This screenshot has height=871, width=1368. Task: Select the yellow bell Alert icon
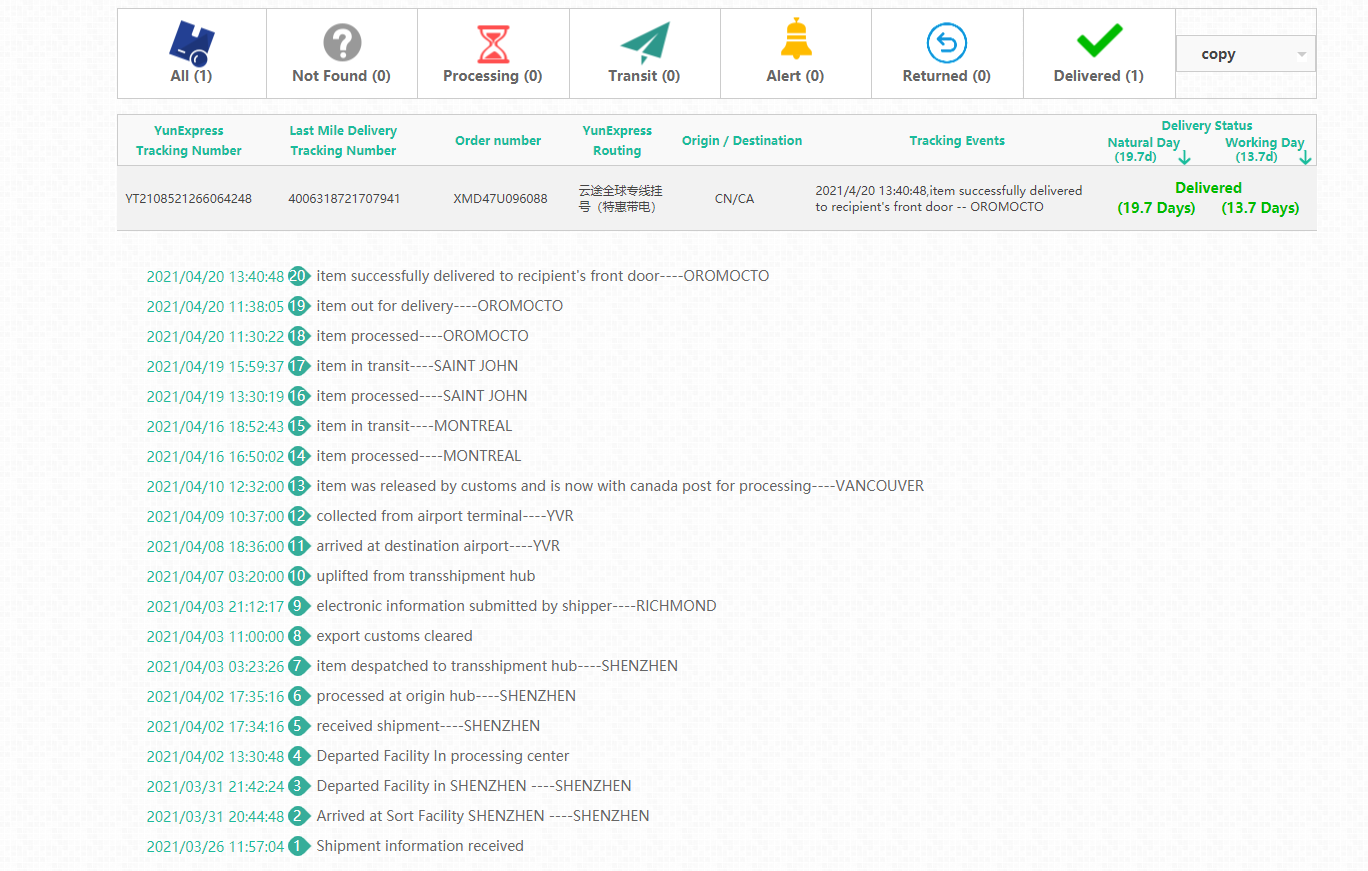click(796, 40)
